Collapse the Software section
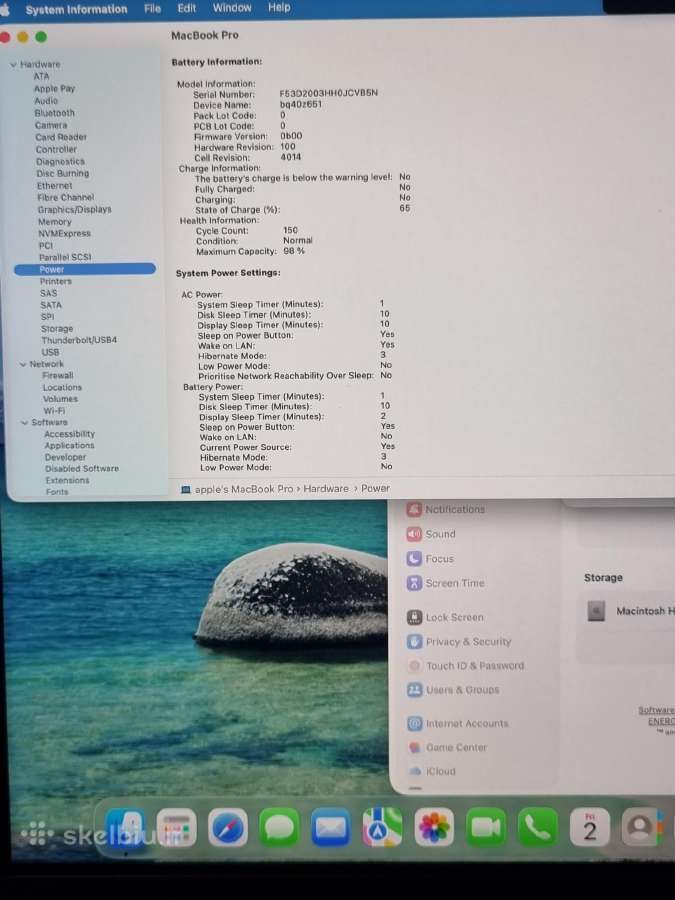The width and height of the screenshot is (675, 900). 25,422
